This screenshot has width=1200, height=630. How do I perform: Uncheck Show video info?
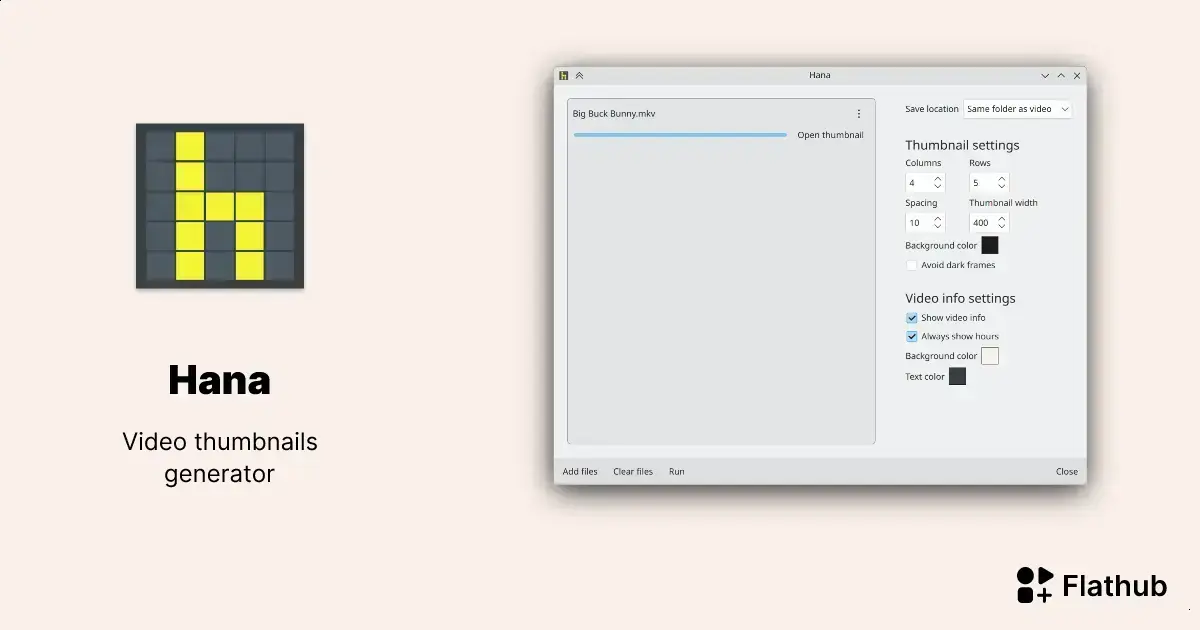[911, 318]
